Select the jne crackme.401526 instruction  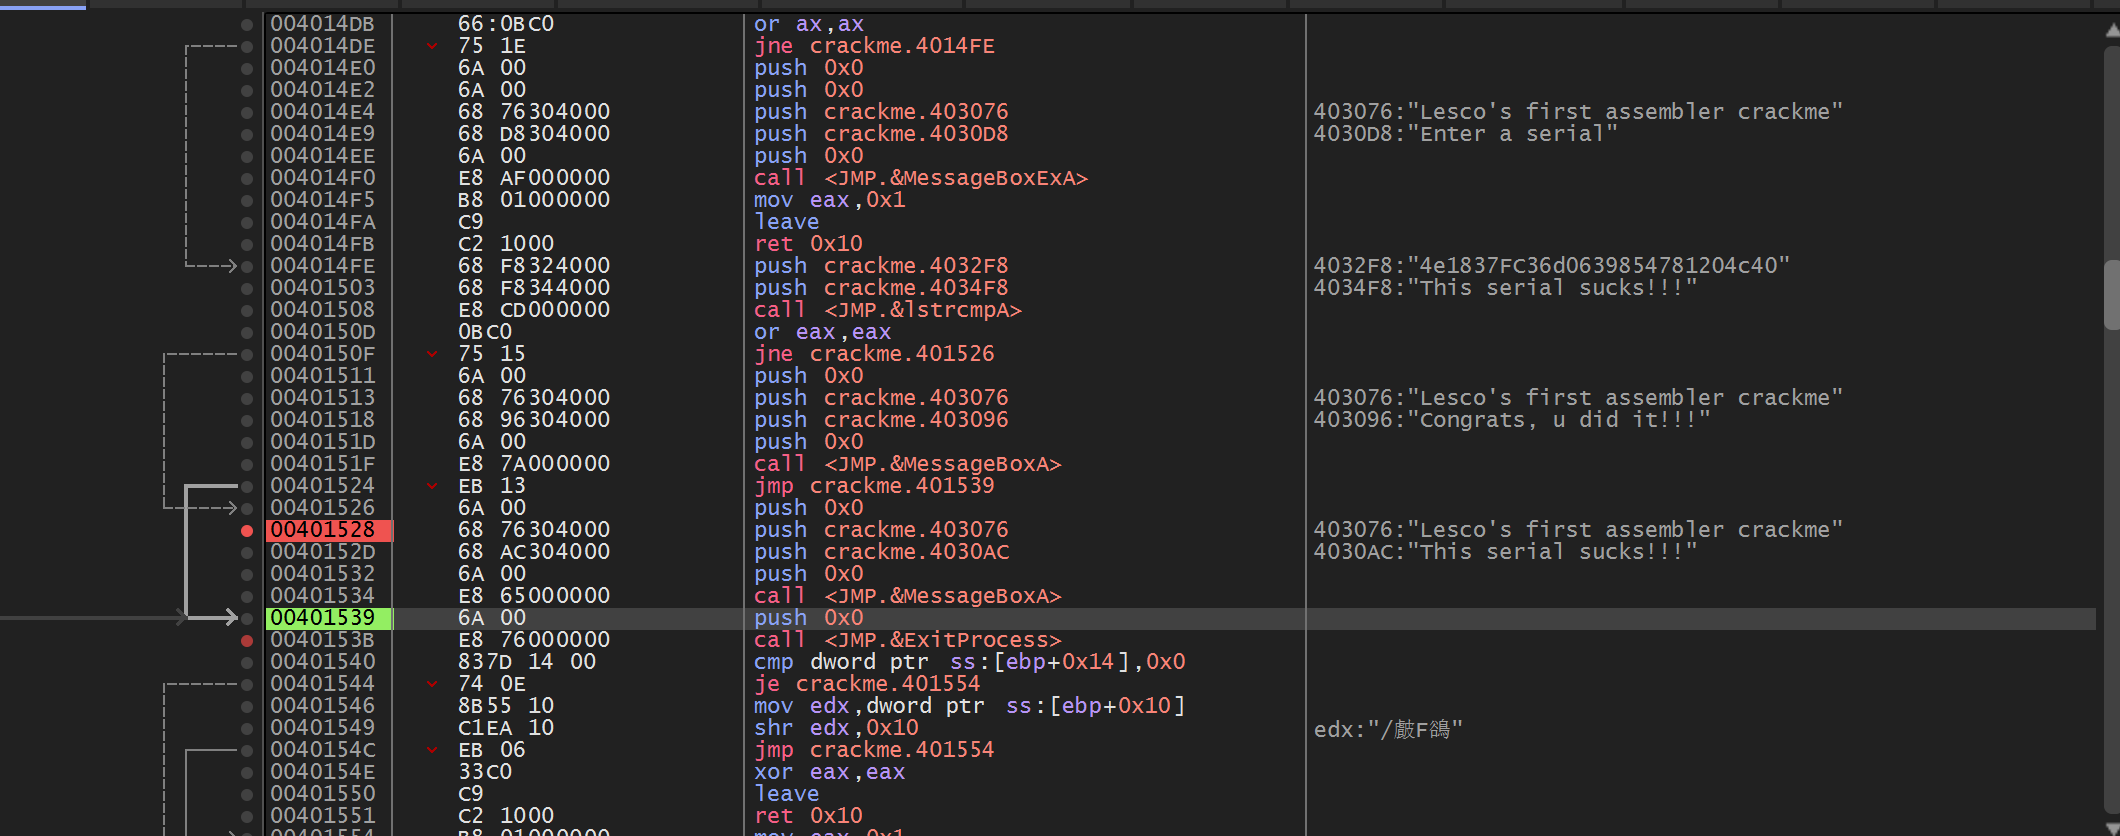[873, 354]
